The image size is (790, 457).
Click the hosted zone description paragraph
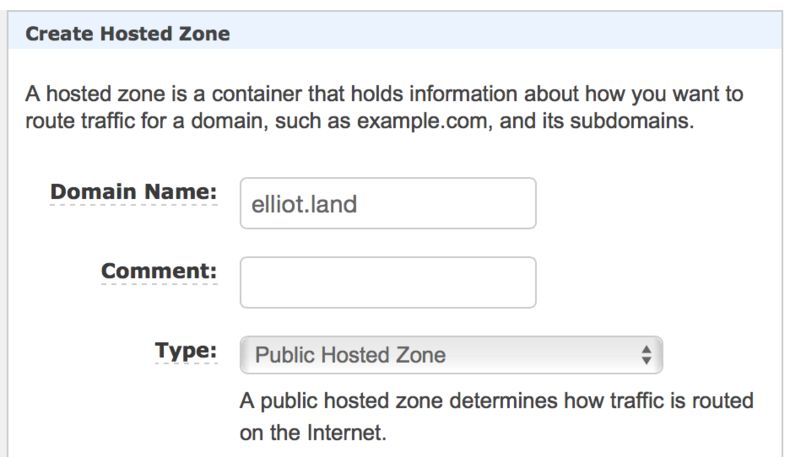(x=385, y=111)
